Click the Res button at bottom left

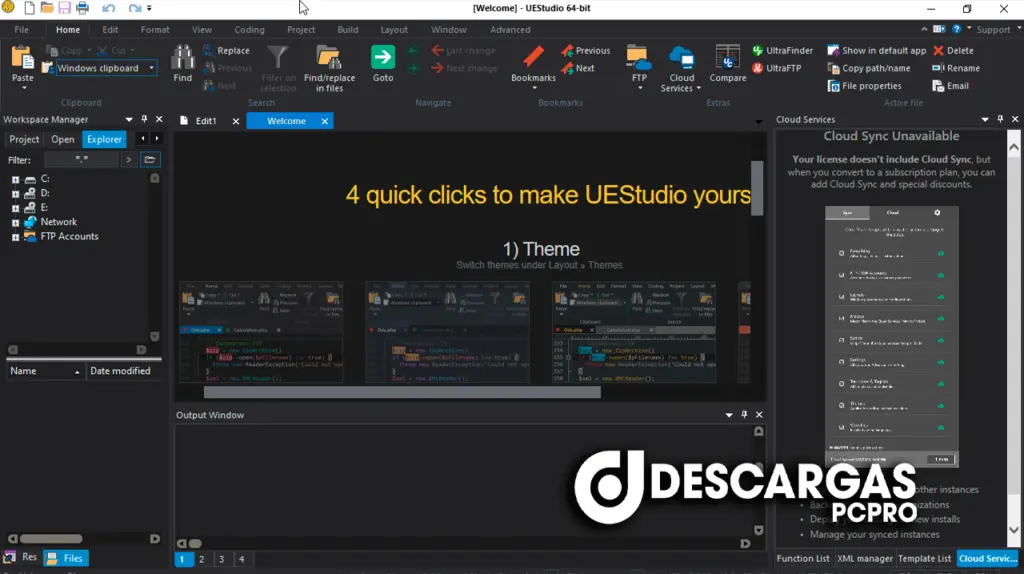click(21, 557)
